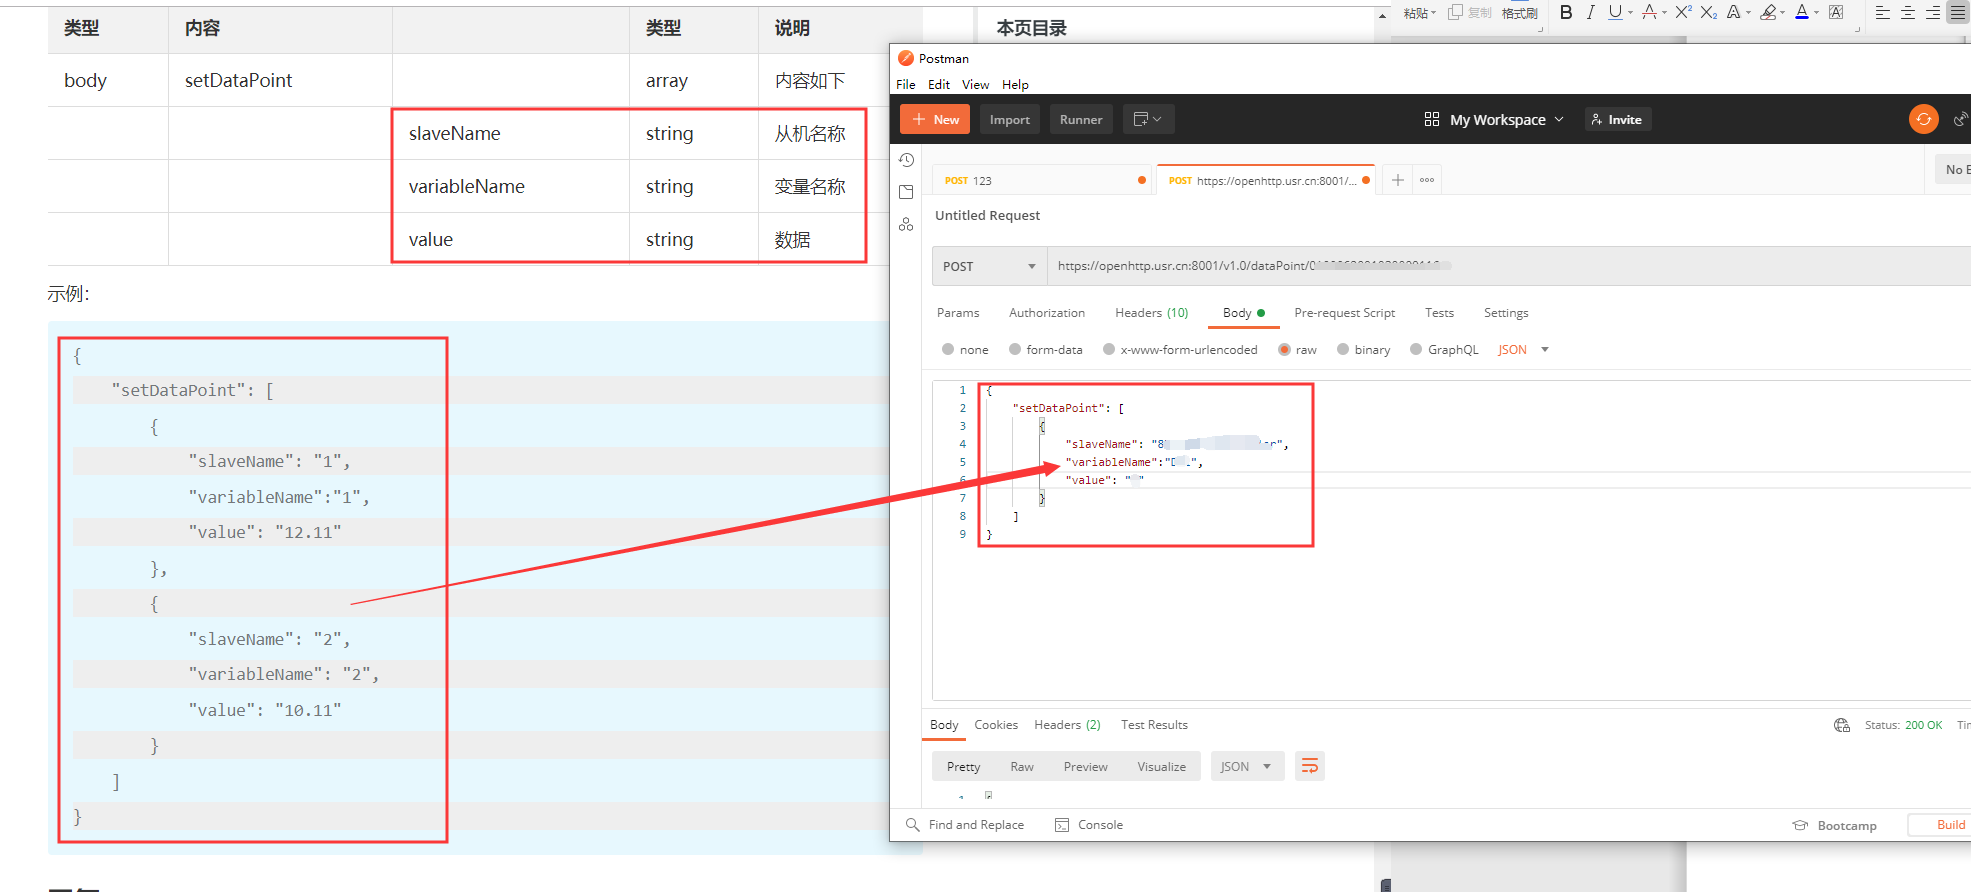Expand the My Workspace dropdown

[x=1496, y=119]
